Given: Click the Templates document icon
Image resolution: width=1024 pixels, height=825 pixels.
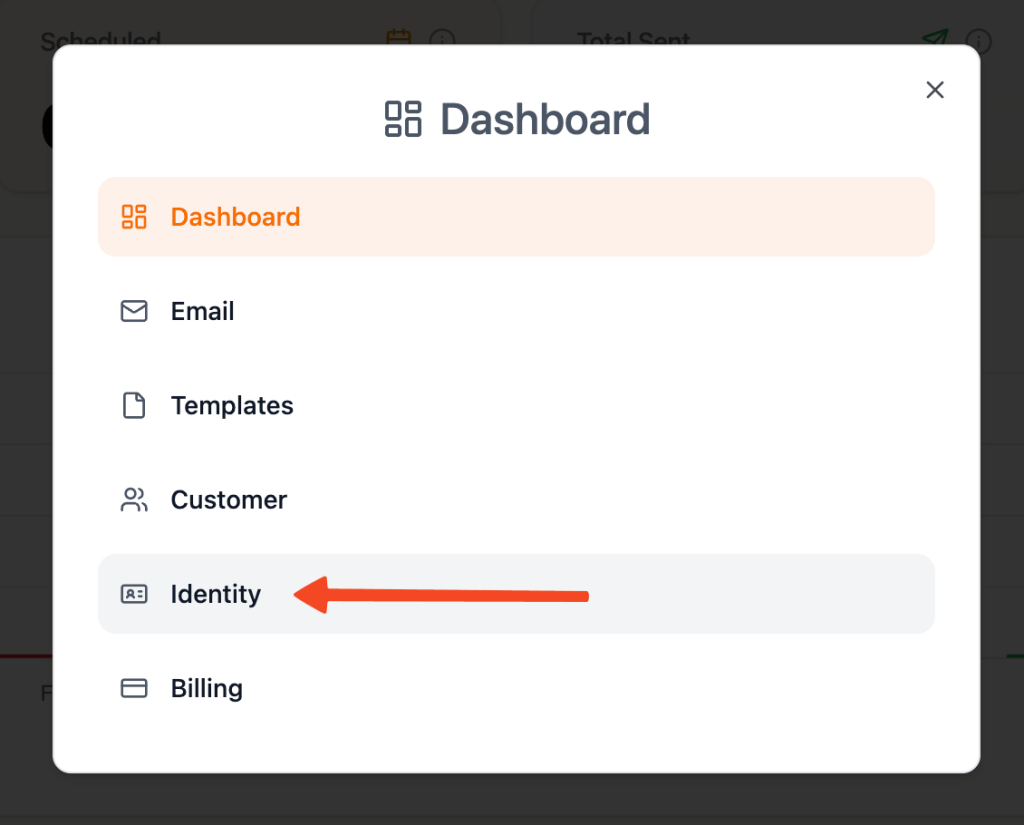Looking at the screenshot, I should point(134,405).
